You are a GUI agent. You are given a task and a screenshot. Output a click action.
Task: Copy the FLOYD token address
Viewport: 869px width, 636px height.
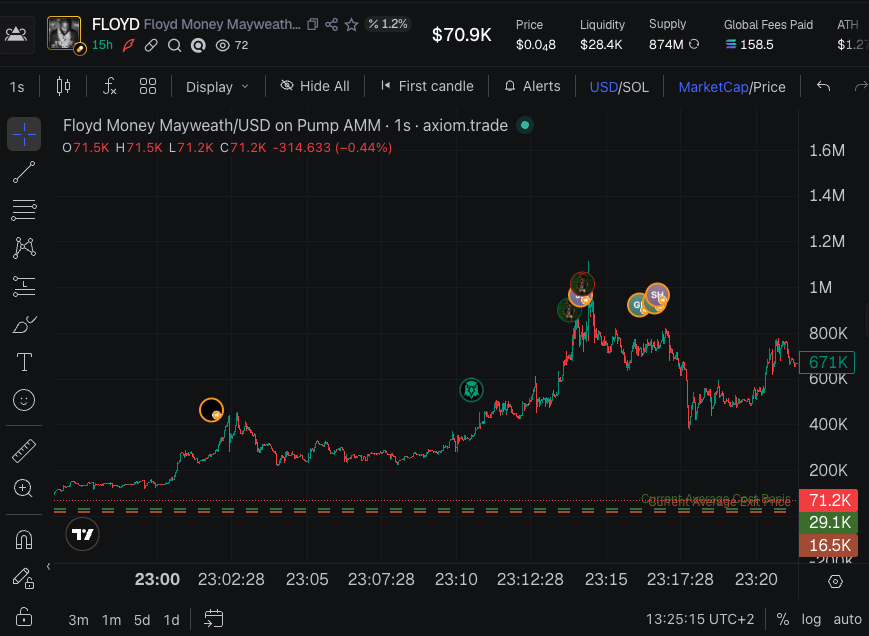pos(313,24)
